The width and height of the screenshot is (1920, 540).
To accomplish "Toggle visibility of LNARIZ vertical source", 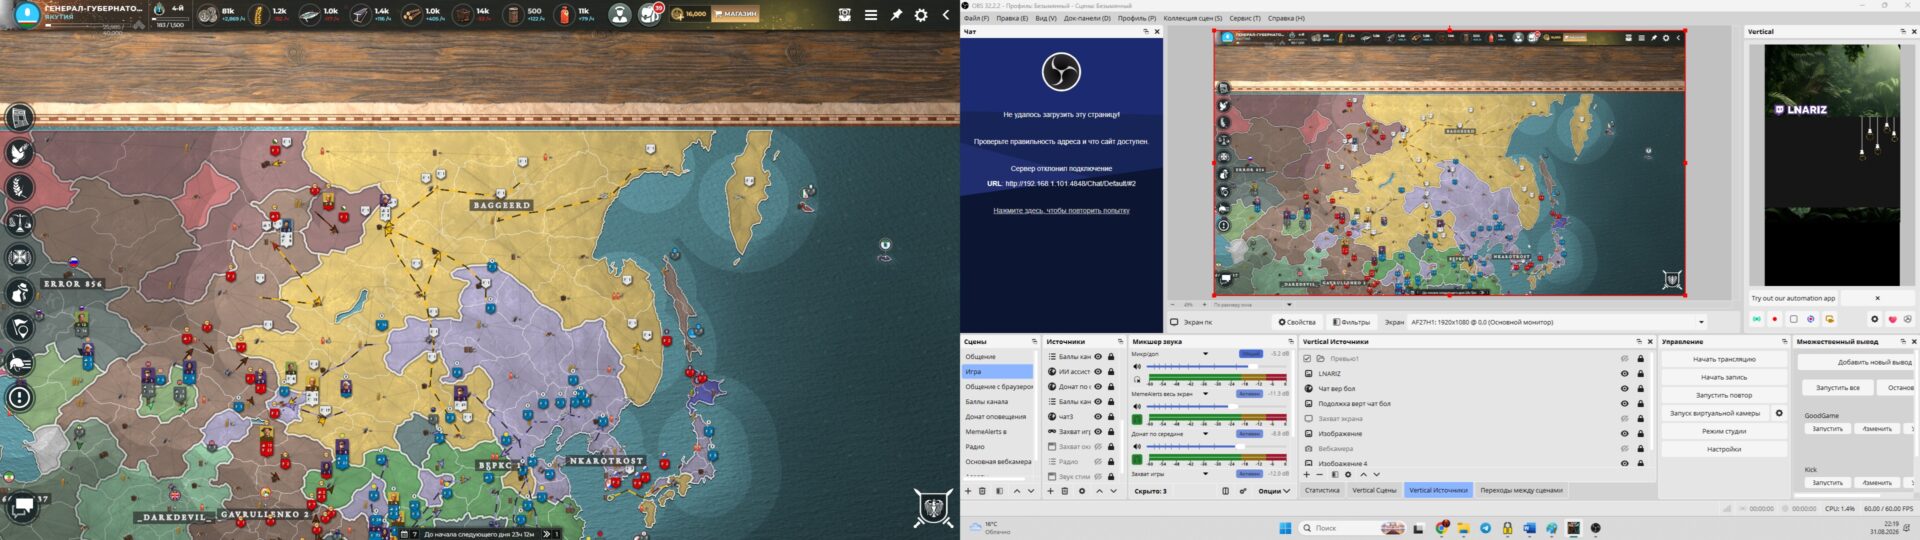I will pyautogui.click(x=1625, y=373).
